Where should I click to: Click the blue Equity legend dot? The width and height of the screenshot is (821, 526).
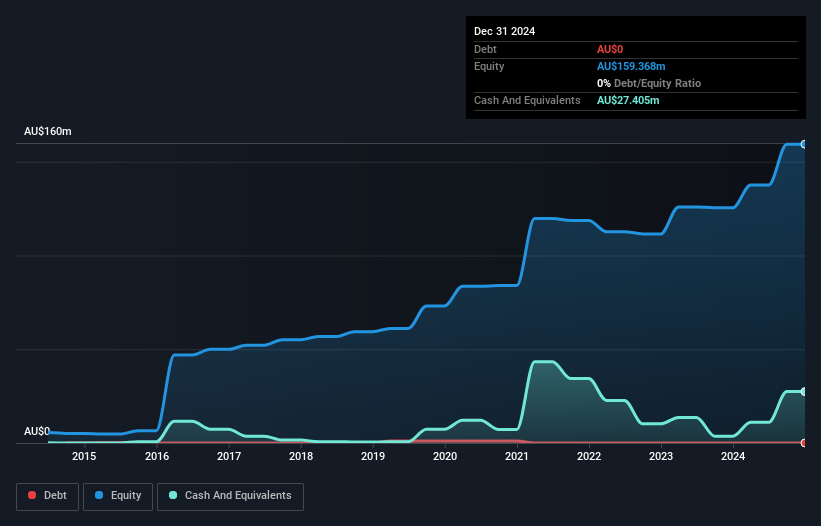[99, 495]
